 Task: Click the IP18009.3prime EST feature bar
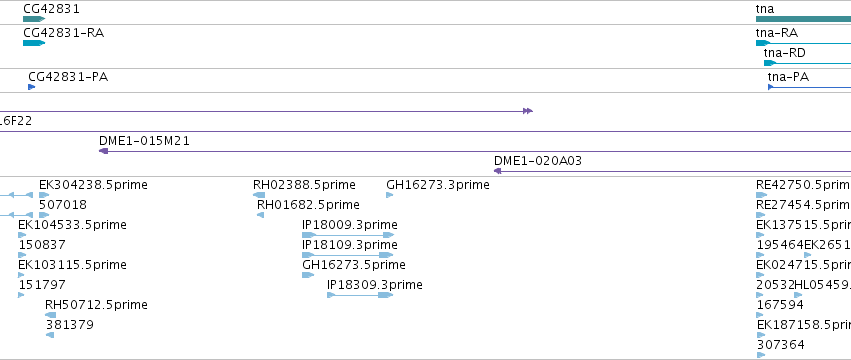[348, 235]
